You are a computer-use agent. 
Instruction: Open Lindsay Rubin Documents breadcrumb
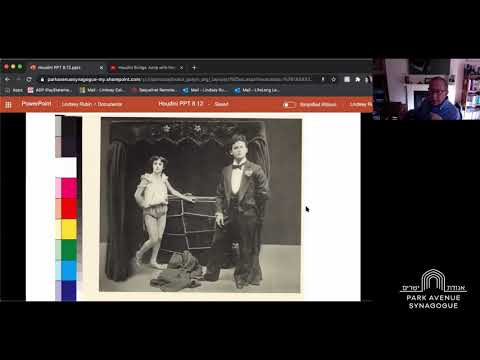92,104
